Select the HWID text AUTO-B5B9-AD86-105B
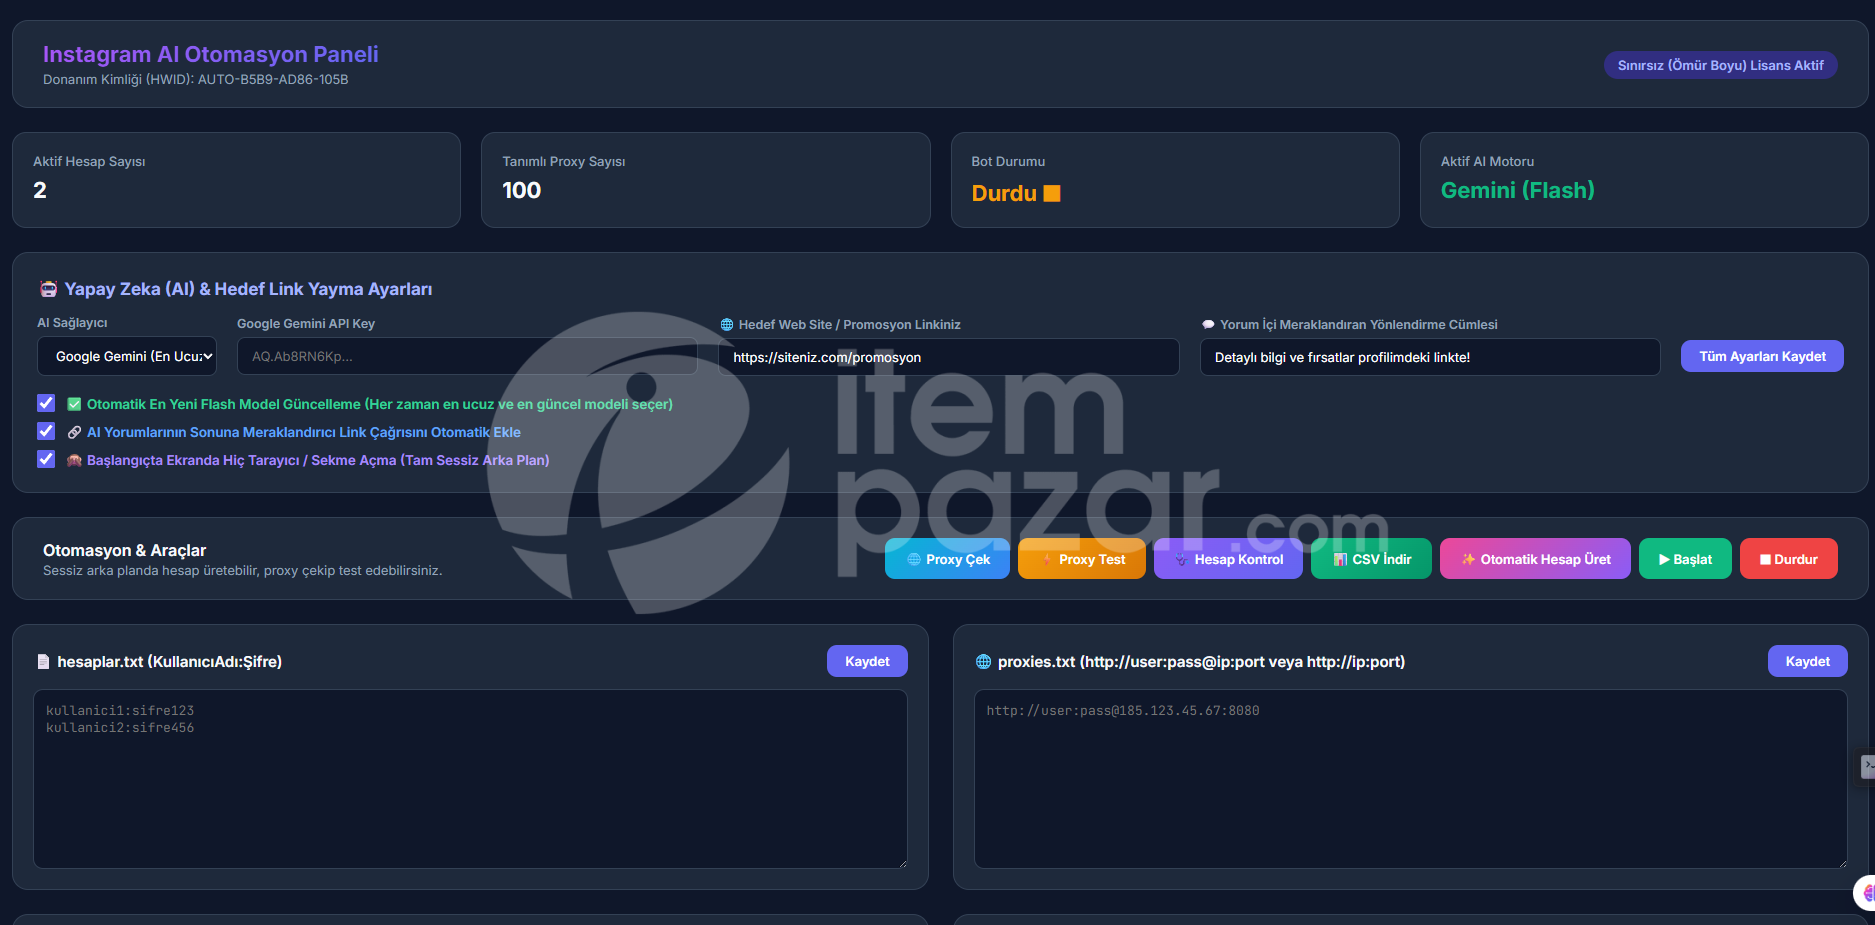The height and width of the screenshot is (925, 1875). click(273, 80)
